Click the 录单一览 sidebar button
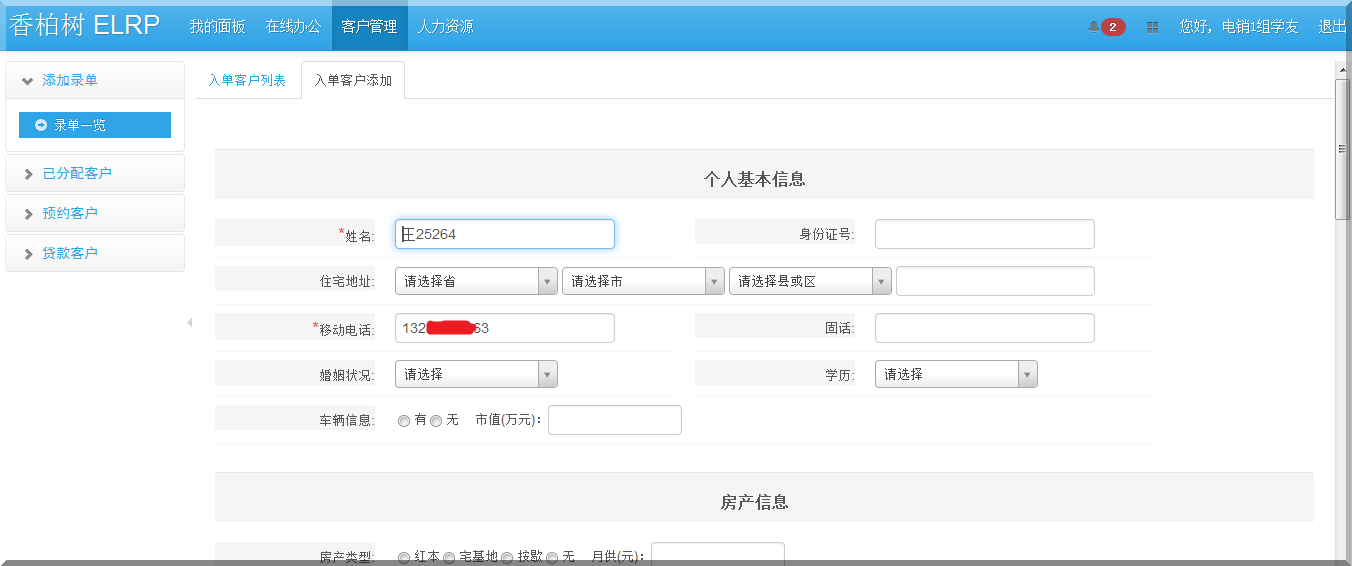This screenshot has height=566, width=1352. (x=95, y=125)
